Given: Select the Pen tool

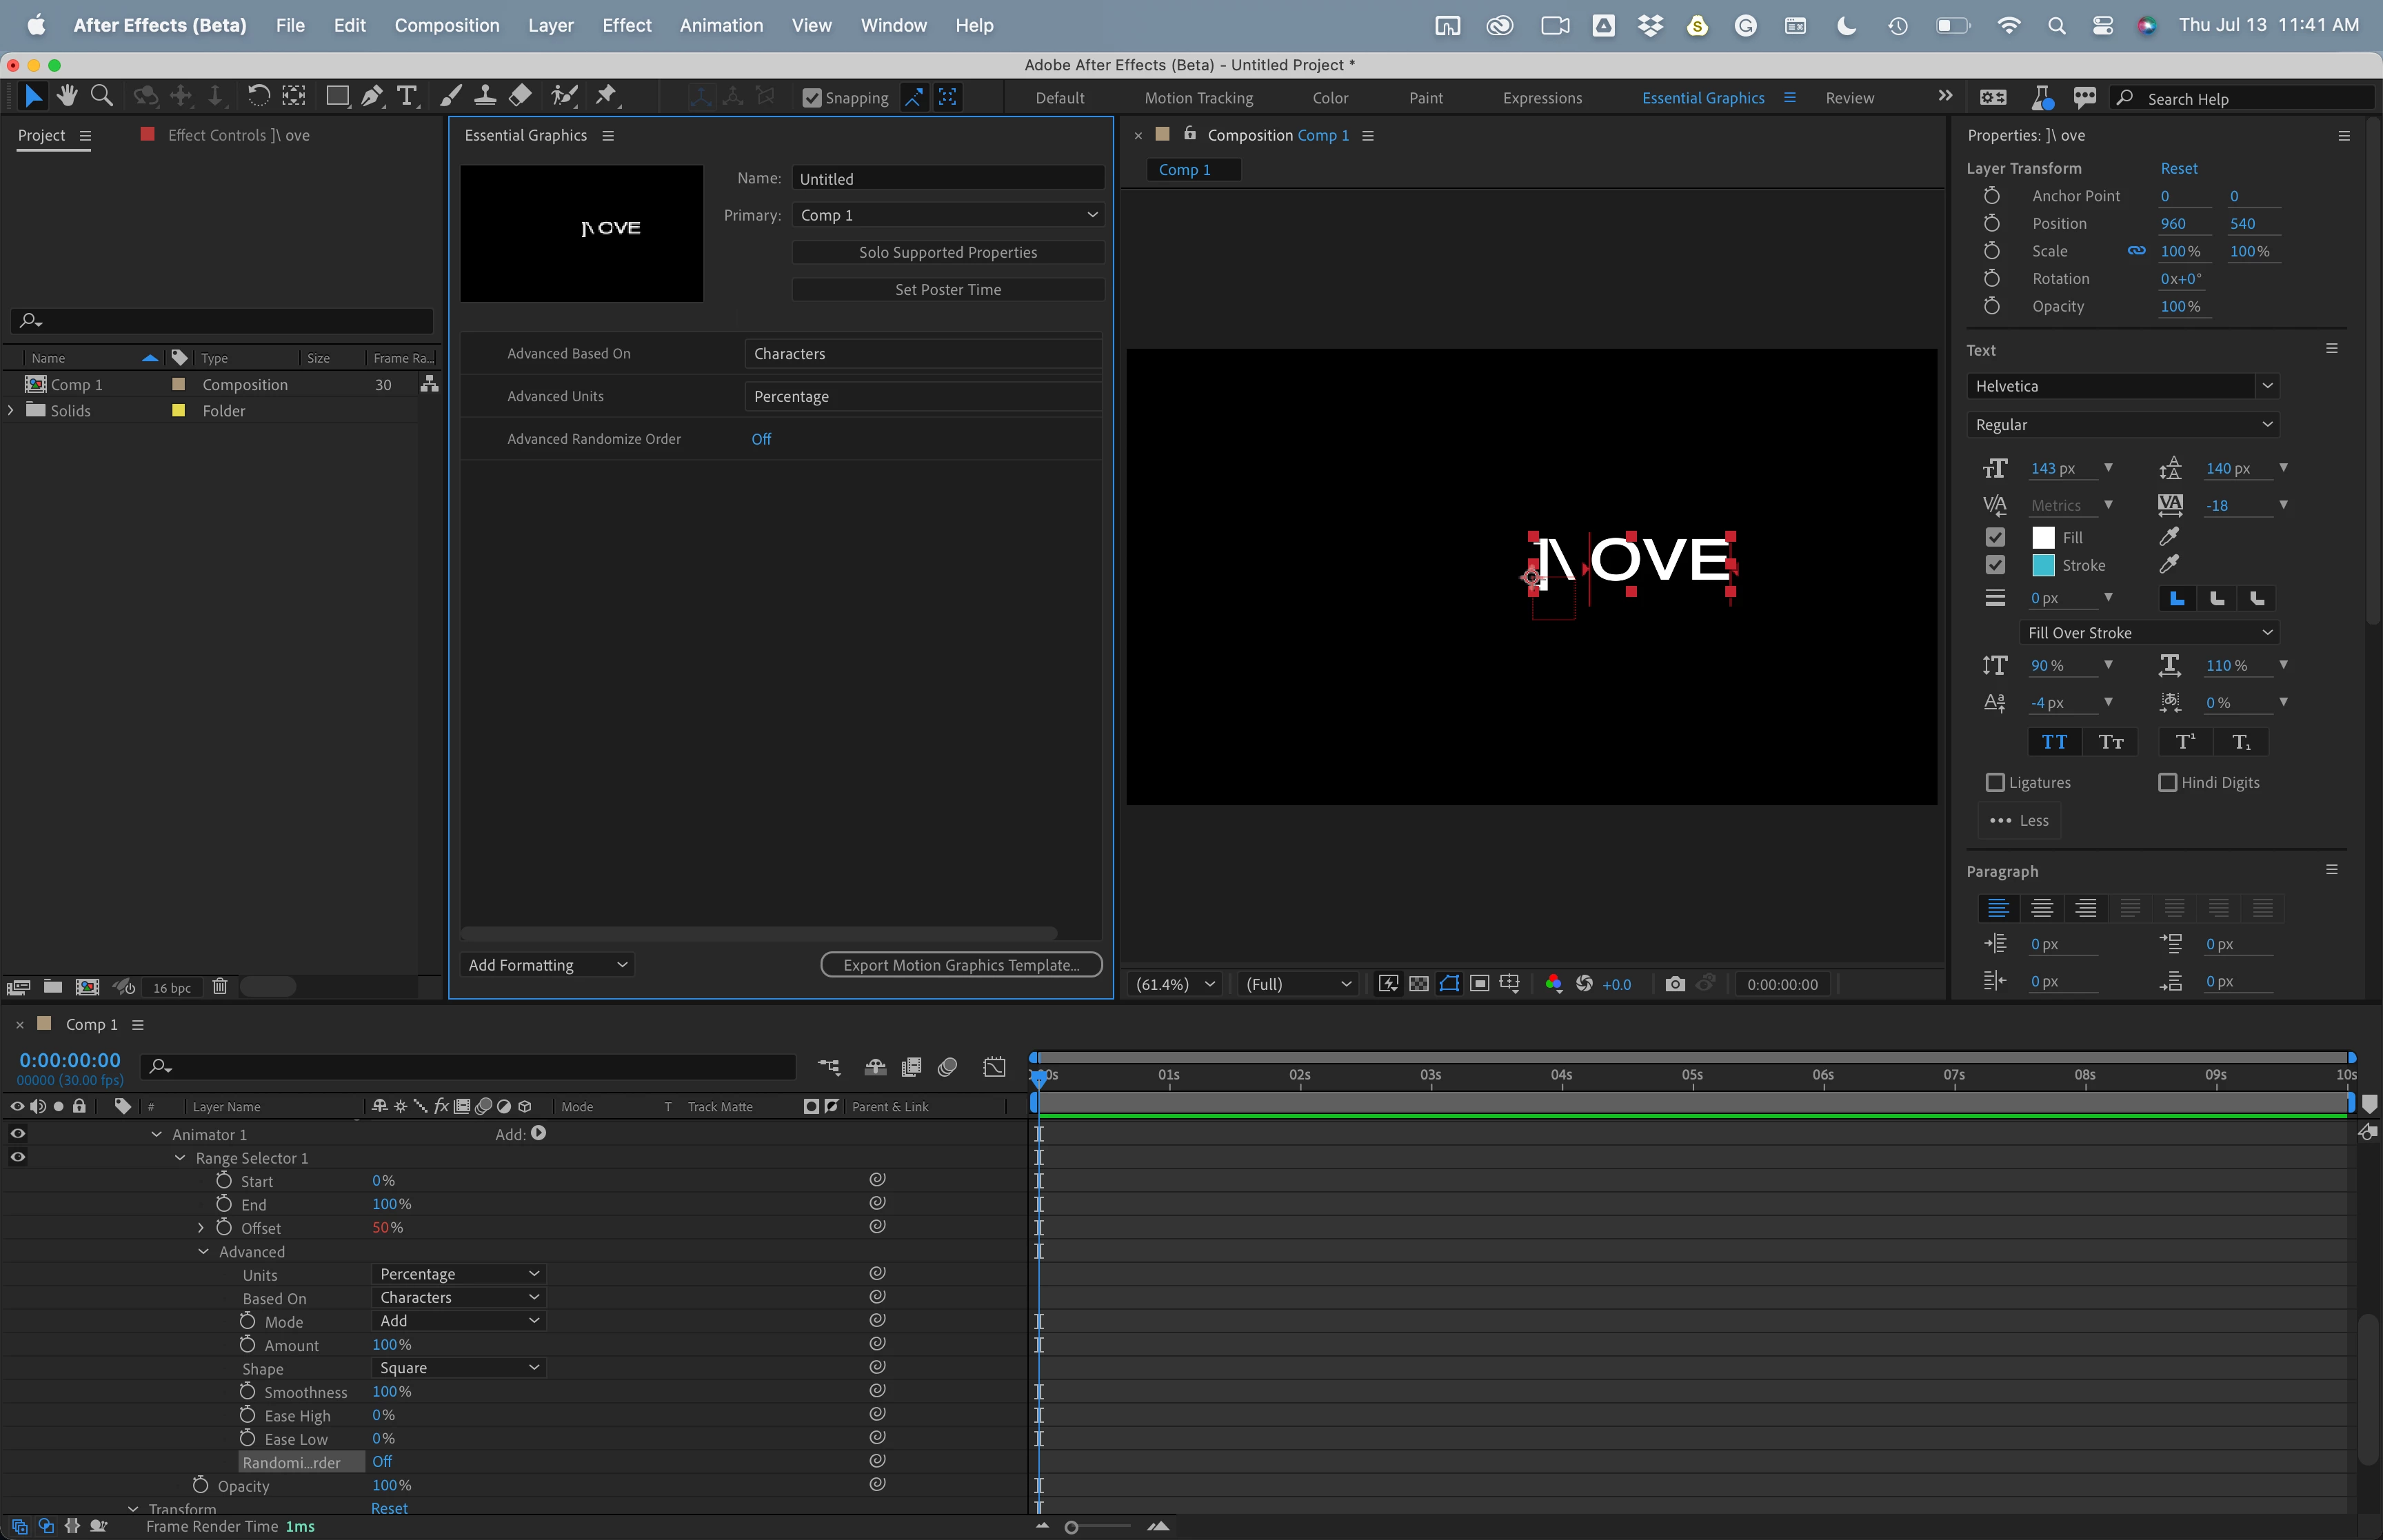Looking at the screenshot, I should [371, 96].
